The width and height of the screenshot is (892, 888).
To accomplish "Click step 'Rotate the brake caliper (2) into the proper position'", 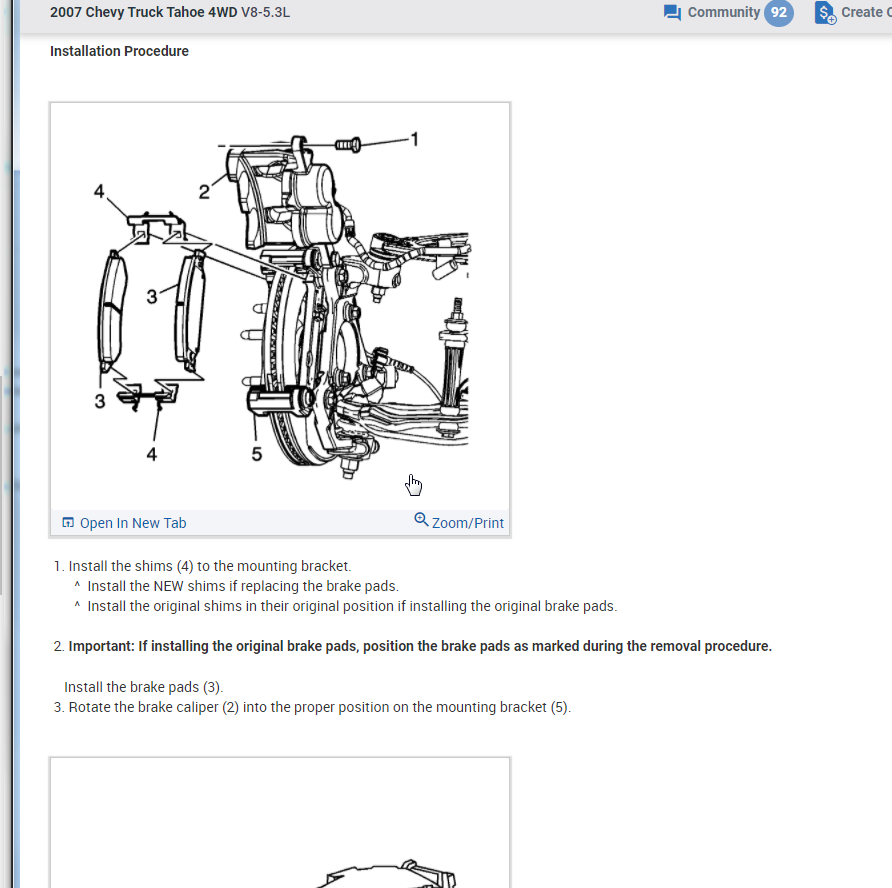I will (320, 707).
